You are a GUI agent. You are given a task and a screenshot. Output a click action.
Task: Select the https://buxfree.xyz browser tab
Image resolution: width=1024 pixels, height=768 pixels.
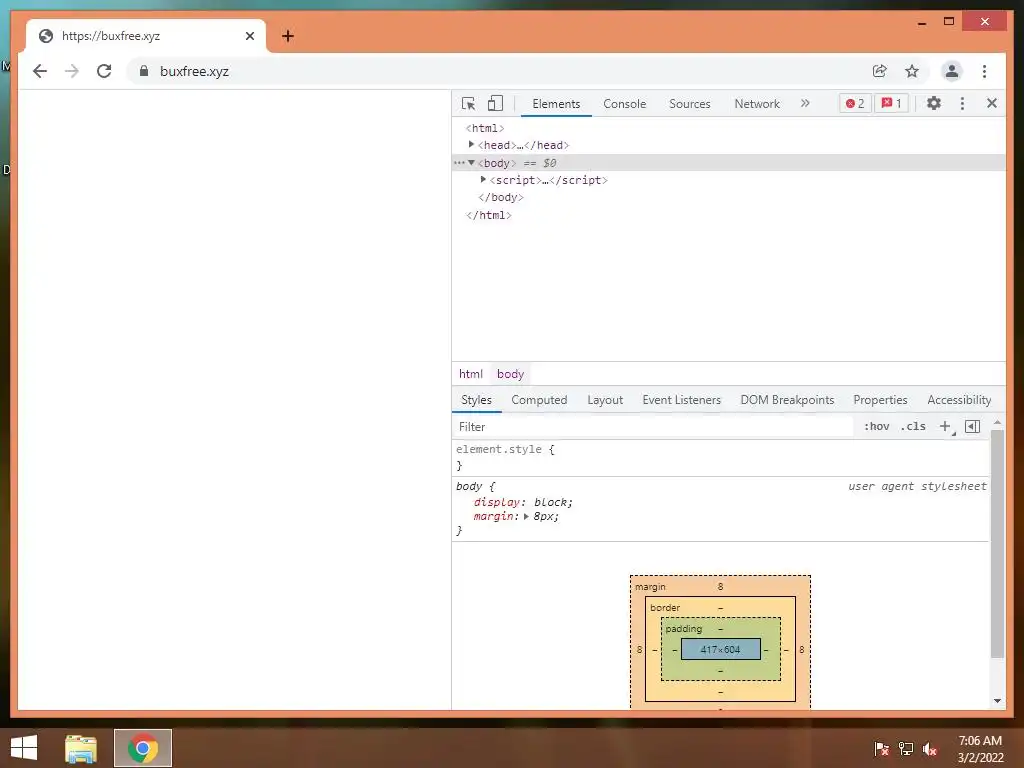146,36
